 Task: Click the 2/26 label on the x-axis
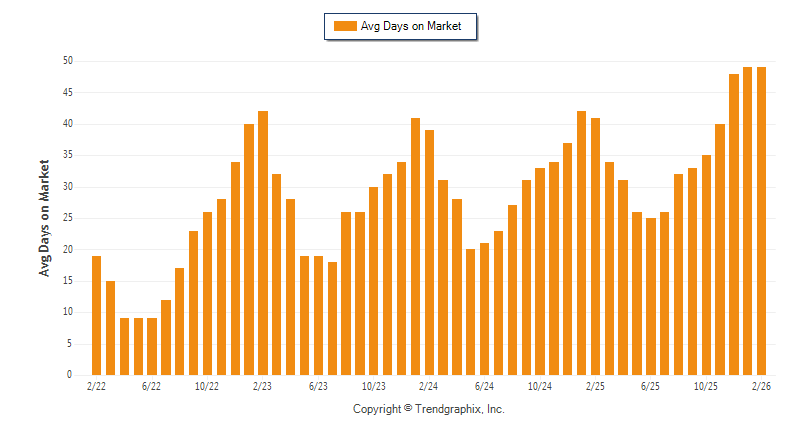761,386
